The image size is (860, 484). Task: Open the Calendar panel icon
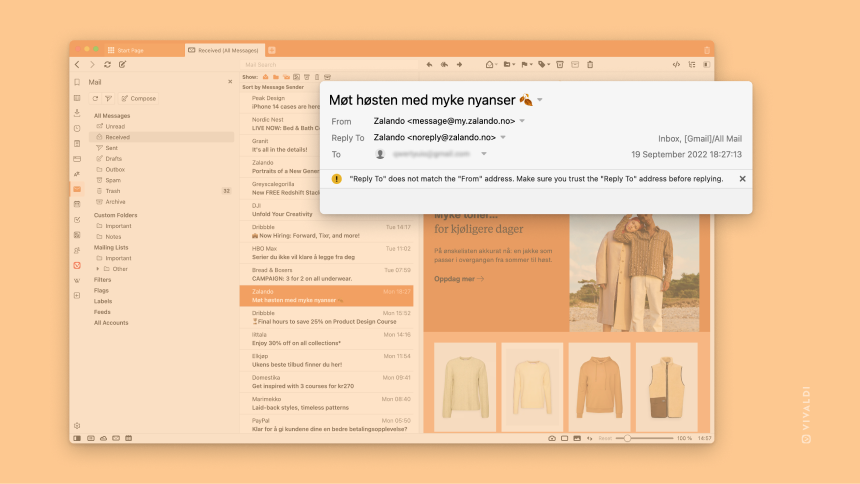coord(77,204)
